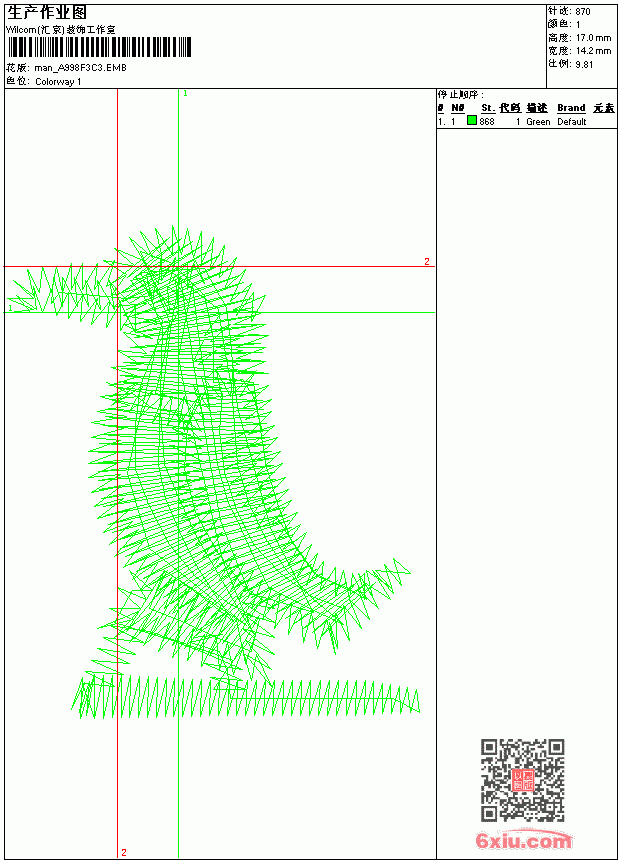
Task: Click the stitch count value 870
Action: (583, 12)
